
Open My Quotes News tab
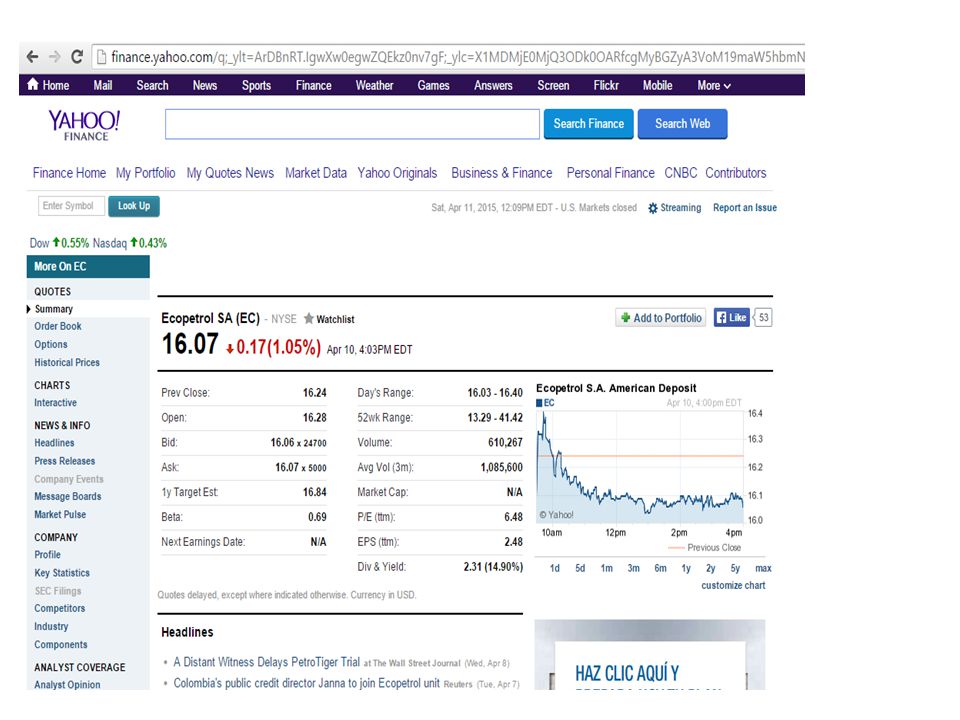[x=230, y=173]
